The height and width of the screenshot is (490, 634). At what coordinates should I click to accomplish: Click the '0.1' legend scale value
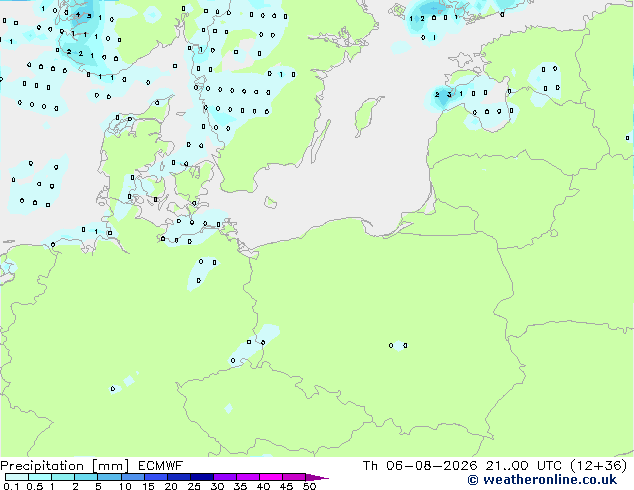(11, 486)
